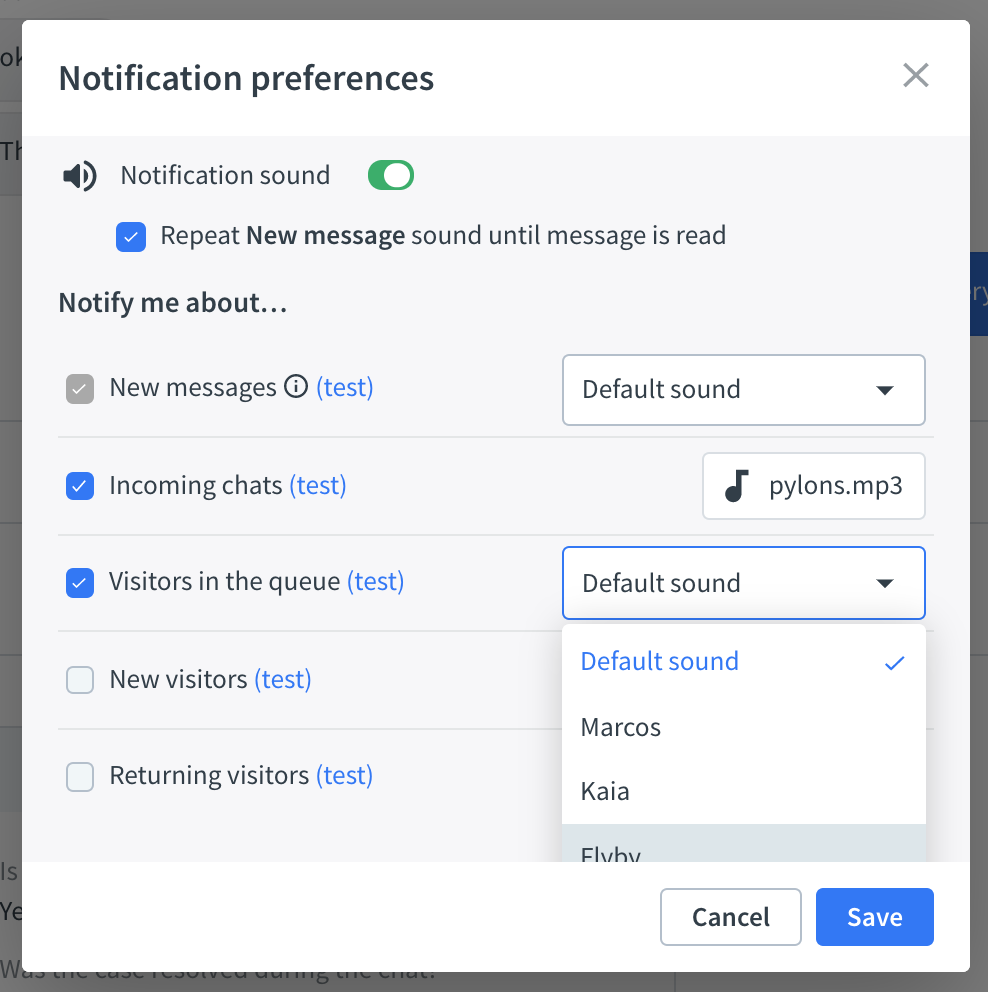This screenshot has height=992, width=988.
Task: Enable notifications for New visitors
Action: pos(79,679)
